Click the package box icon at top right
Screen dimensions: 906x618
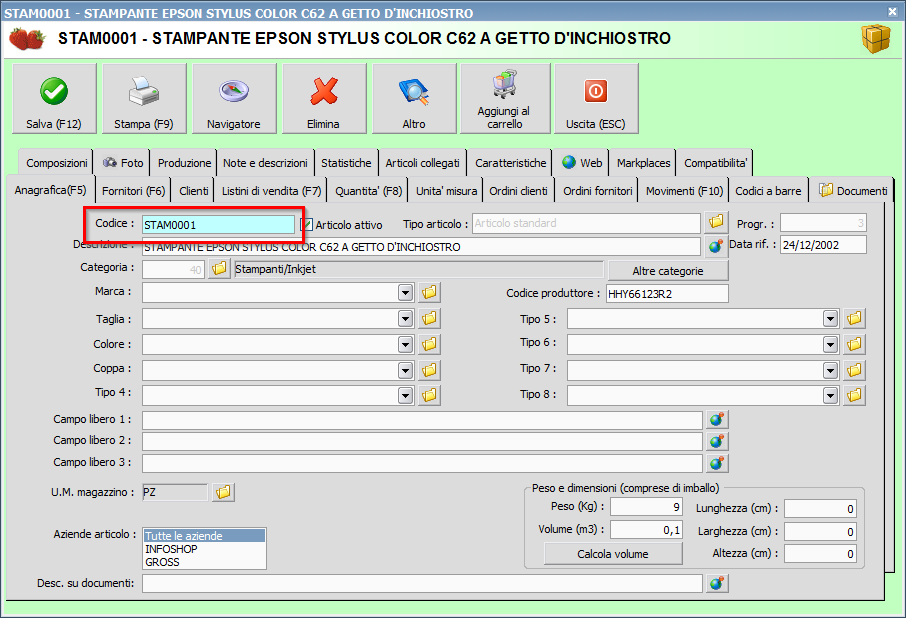(876, 39)
